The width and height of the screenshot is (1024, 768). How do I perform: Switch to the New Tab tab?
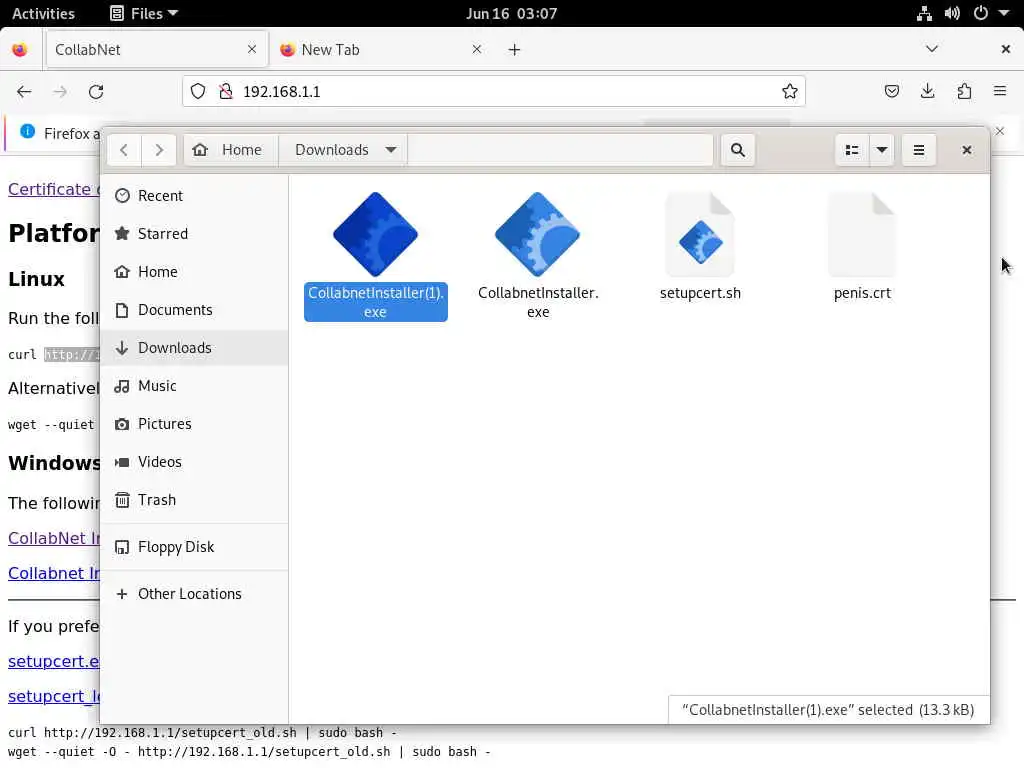381,50
